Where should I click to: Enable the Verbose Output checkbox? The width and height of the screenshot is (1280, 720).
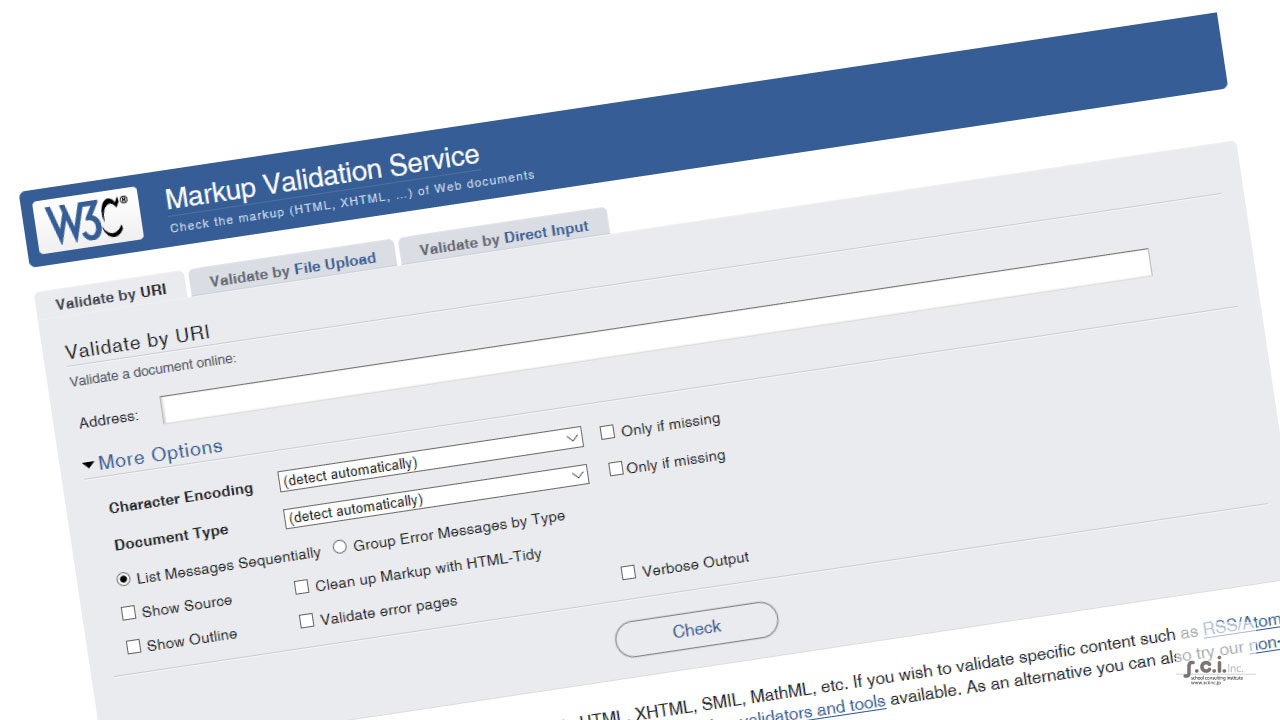tap(629, 572)
